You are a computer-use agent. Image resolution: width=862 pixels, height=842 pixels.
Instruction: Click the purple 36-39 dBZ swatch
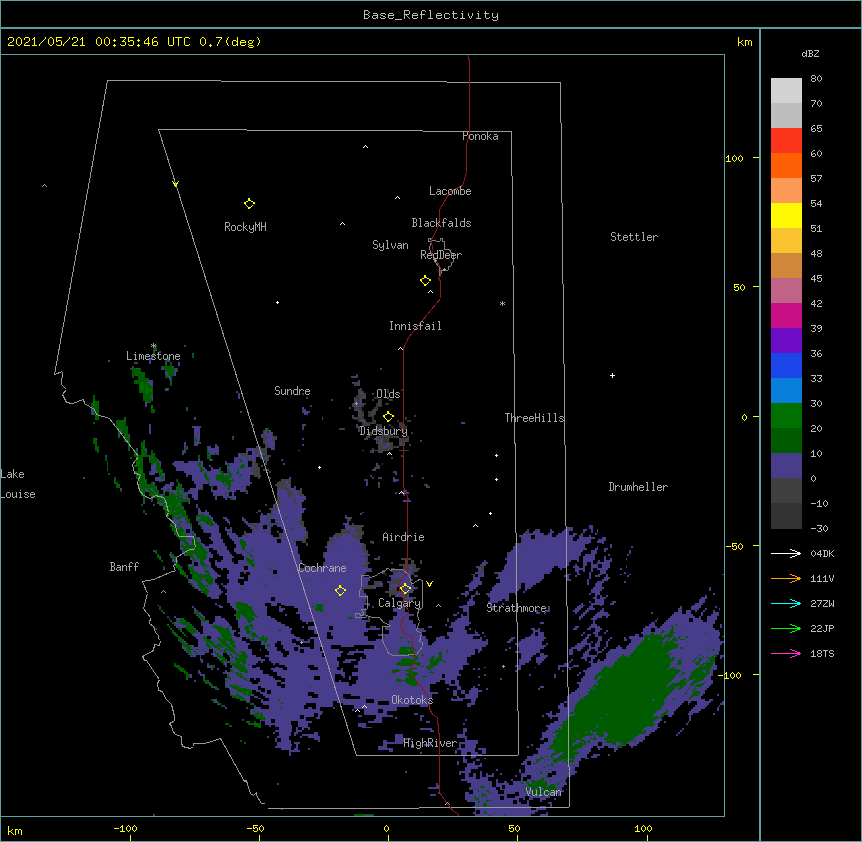786,341
